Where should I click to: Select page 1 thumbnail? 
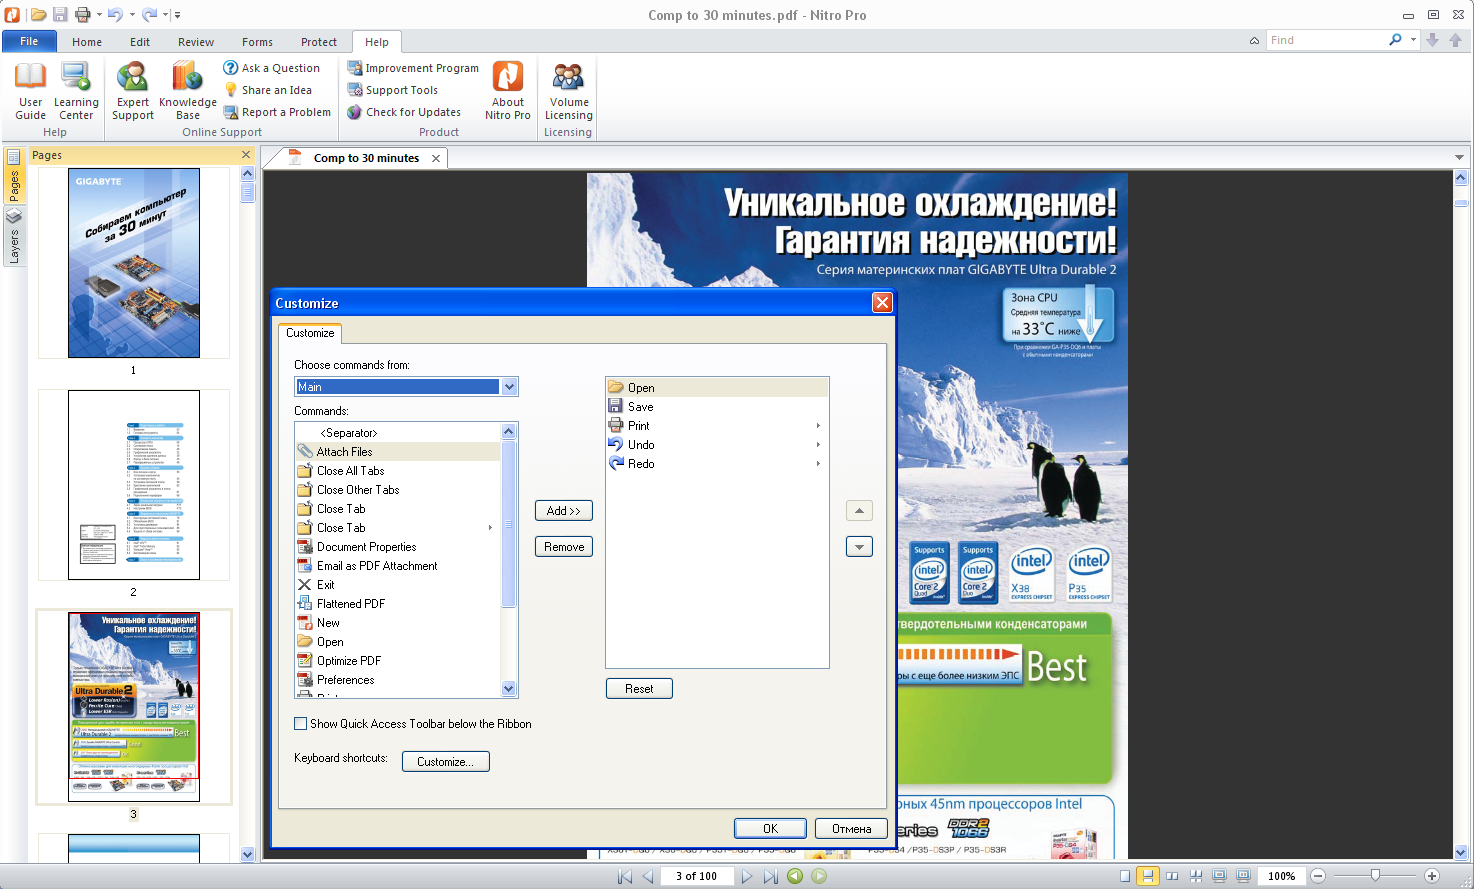(x=134, y=263)
